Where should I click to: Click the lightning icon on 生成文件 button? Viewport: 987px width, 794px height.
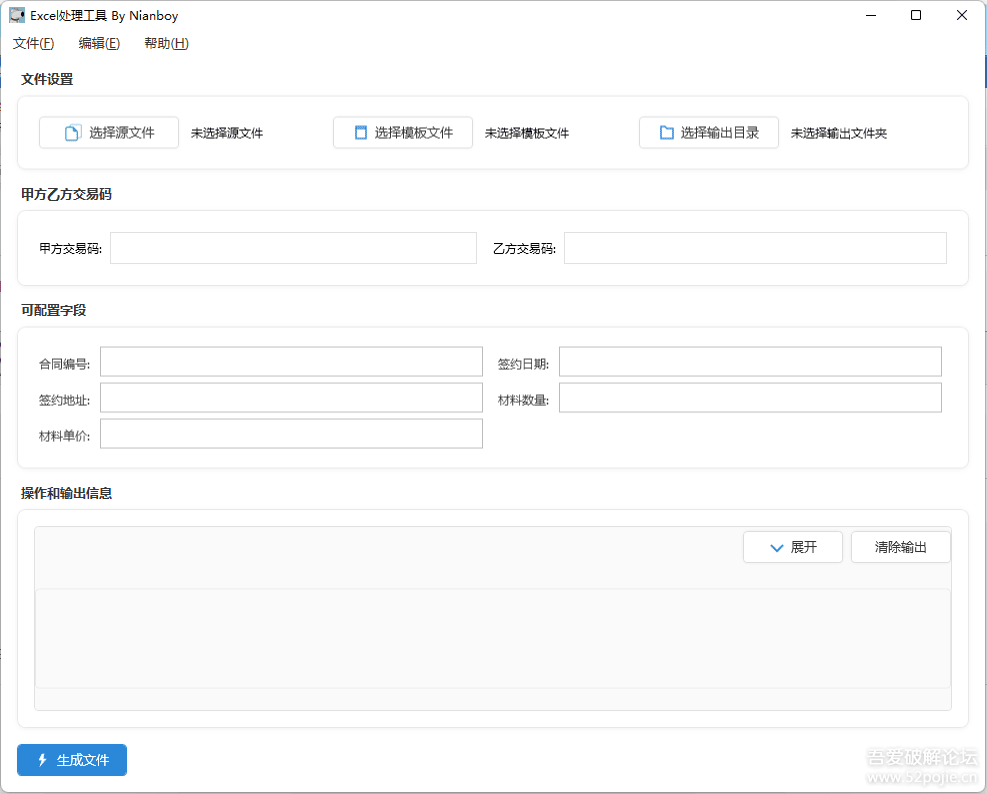(x=42, y=760)
